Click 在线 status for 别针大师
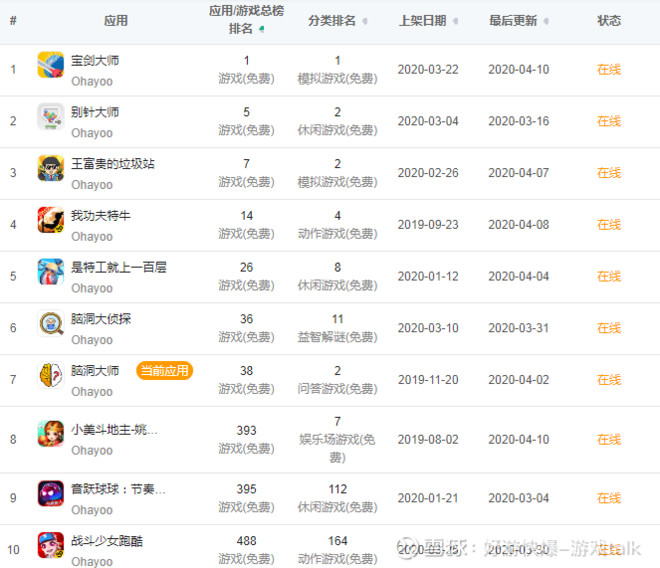This screenshot has height=568, width=660. pyautogui.click(x=608, y=121)
